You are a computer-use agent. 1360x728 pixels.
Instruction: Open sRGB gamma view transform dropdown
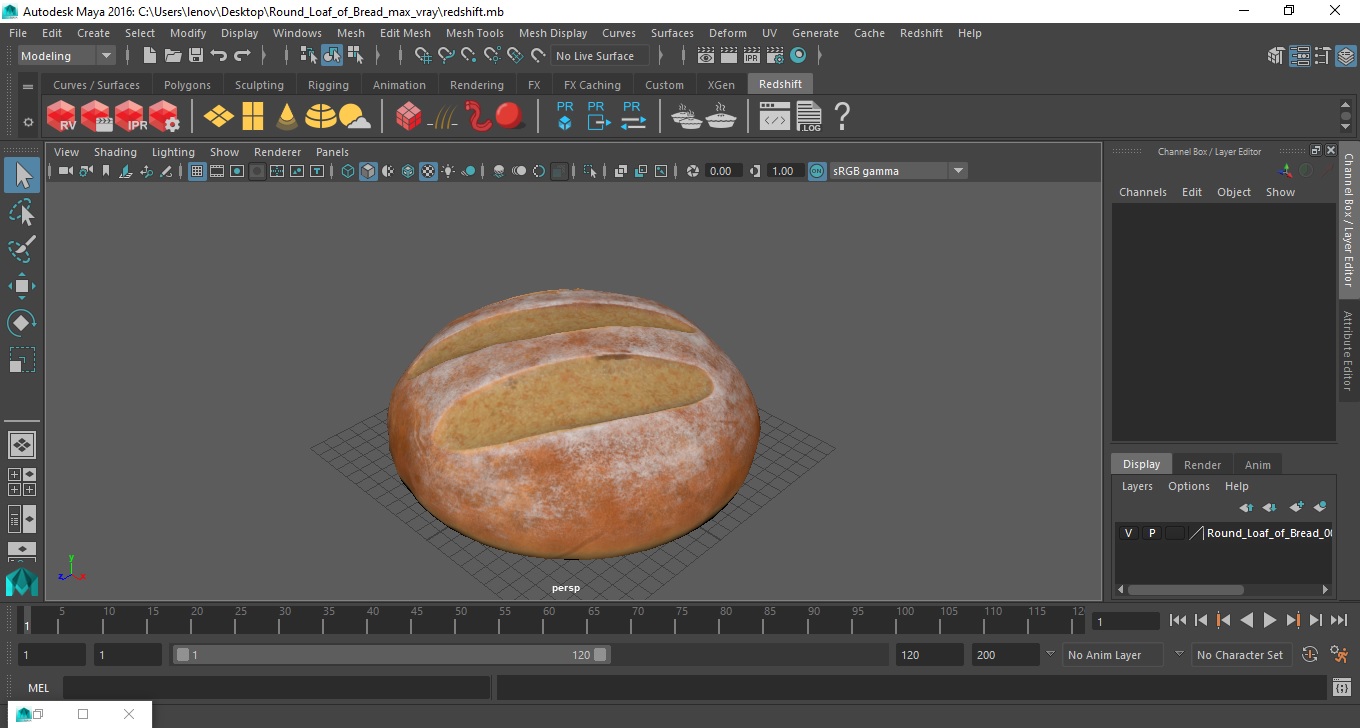click(898, 171)
